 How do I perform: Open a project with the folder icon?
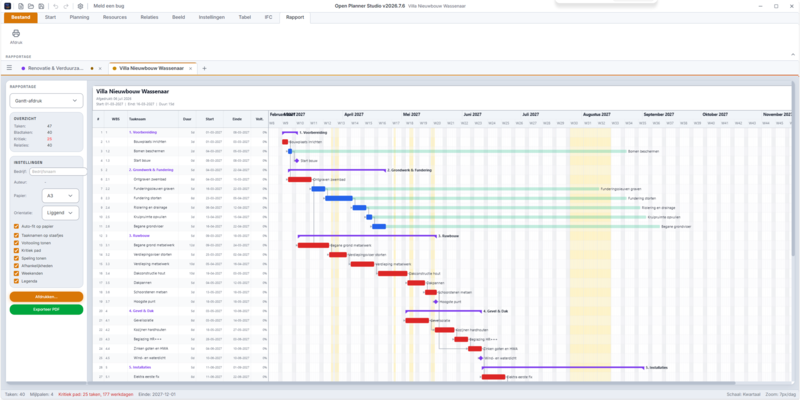click(x=31, y=6)
